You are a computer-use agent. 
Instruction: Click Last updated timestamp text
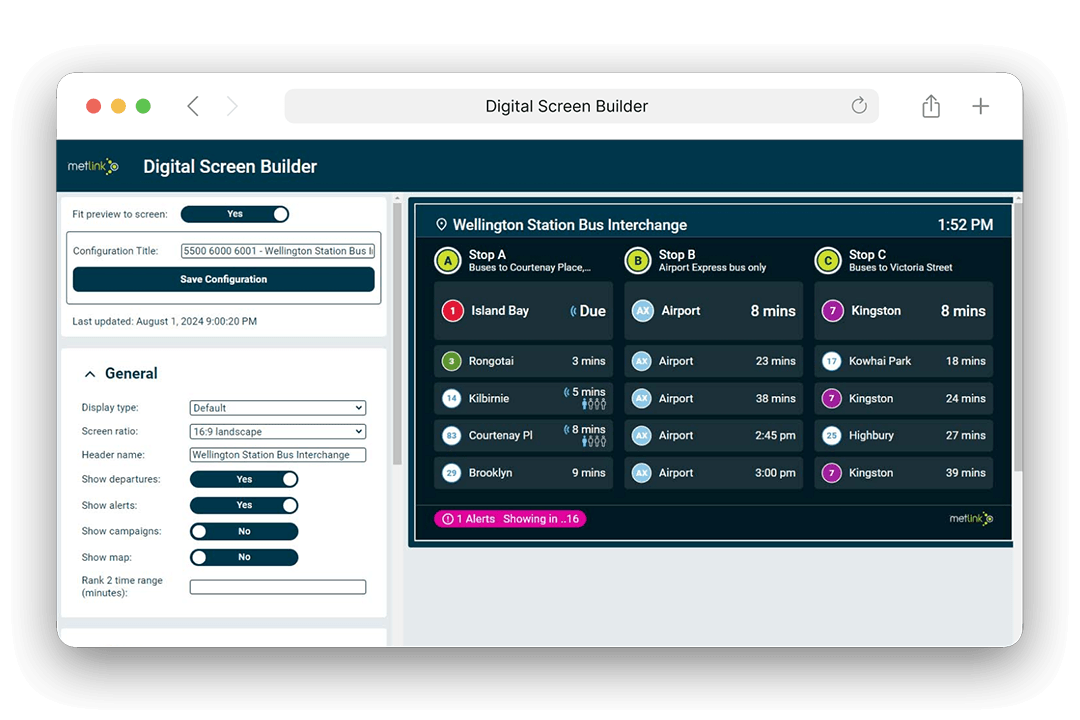point(165,321)
